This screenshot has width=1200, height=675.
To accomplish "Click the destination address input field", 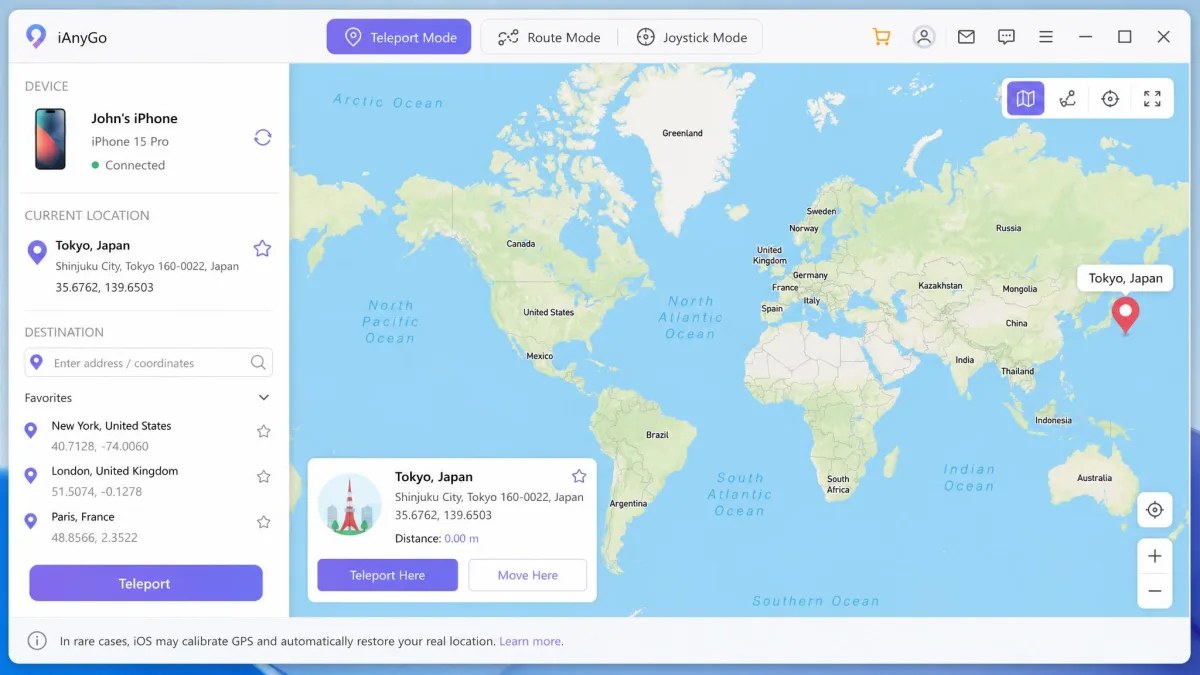I will coord(148,363).
